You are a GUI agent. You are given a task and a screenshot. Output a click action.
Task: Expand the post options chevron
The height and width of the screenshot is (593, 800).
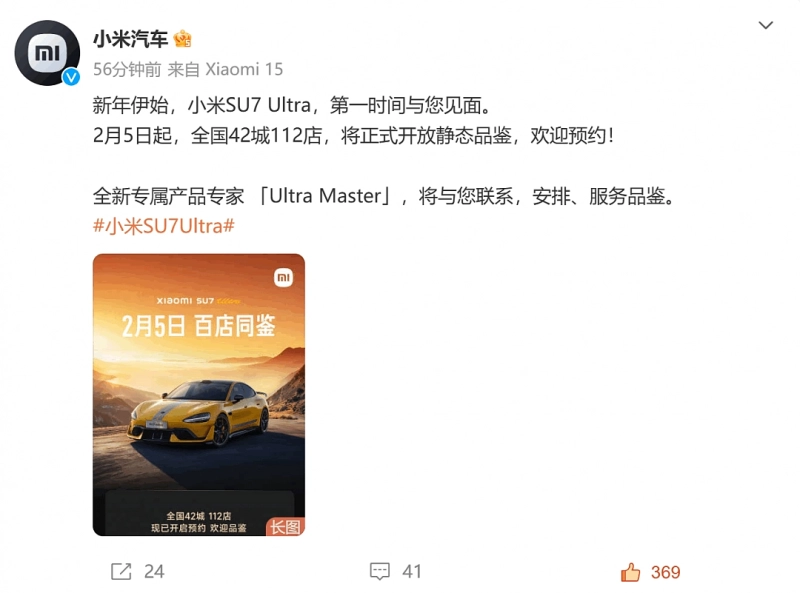coord(766,25)
